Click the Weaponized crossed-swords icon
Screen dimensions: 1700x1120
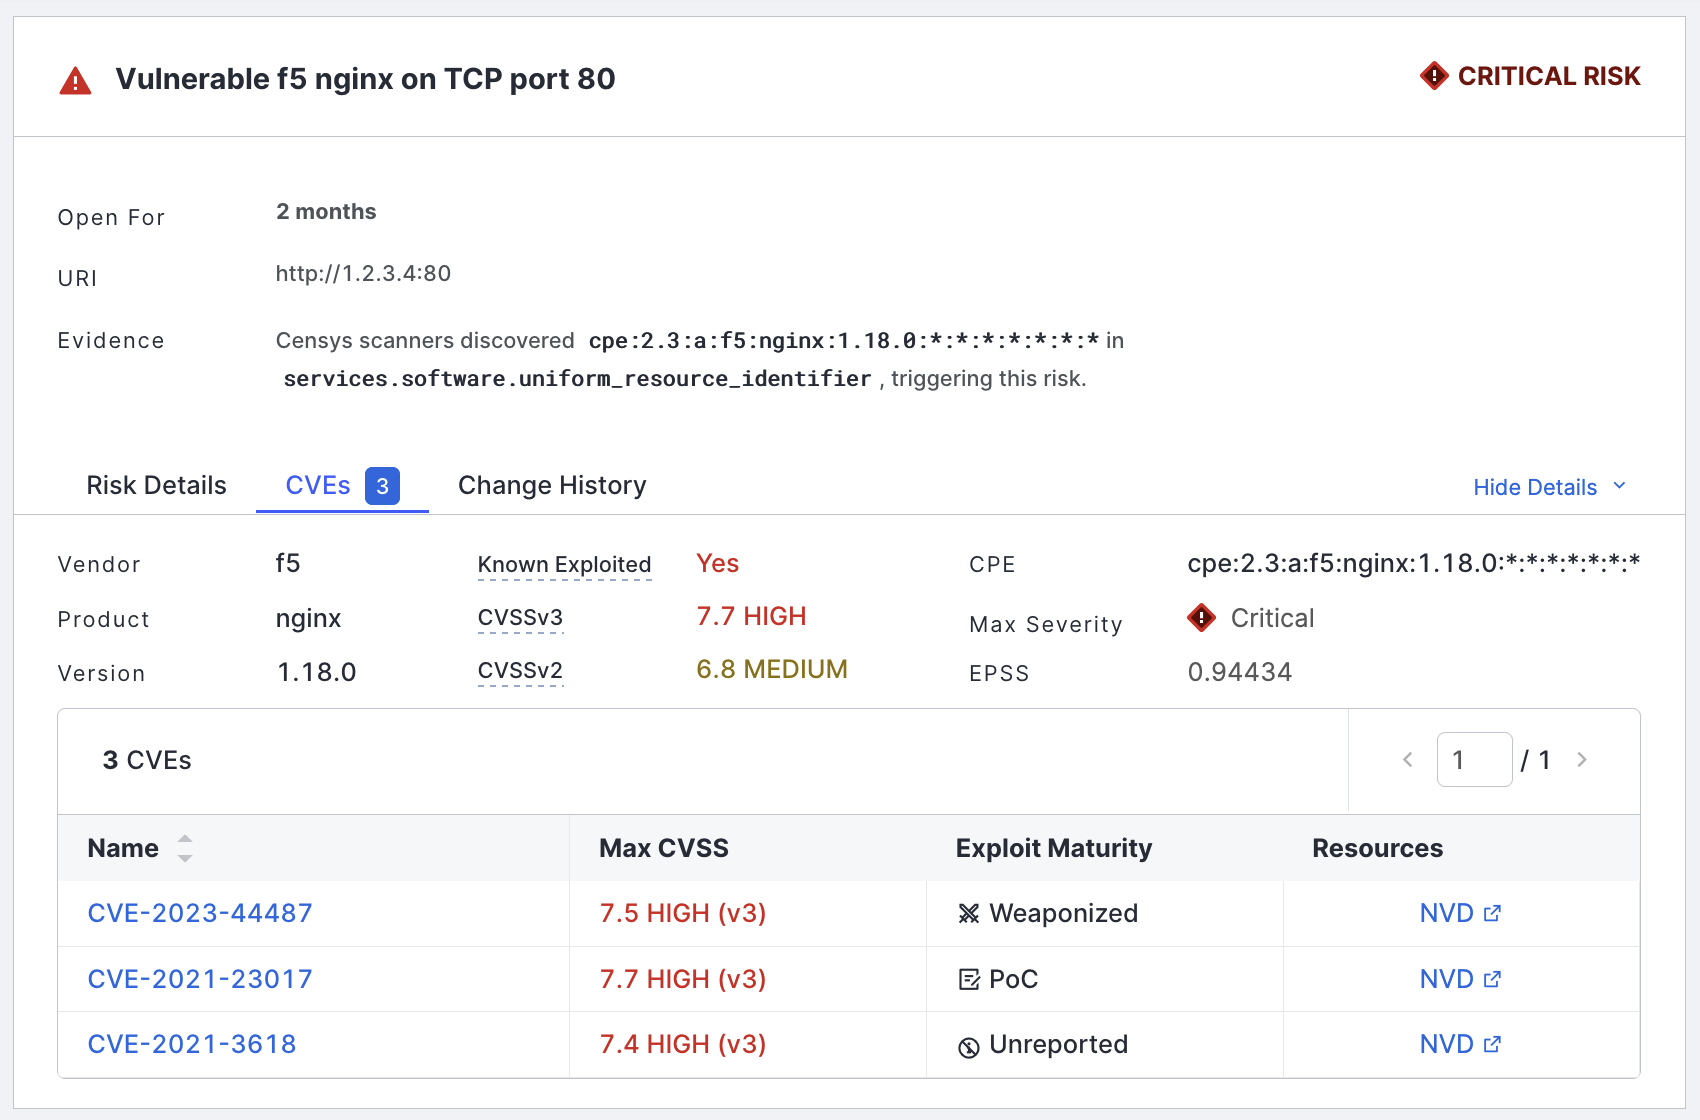pos(968,914)
